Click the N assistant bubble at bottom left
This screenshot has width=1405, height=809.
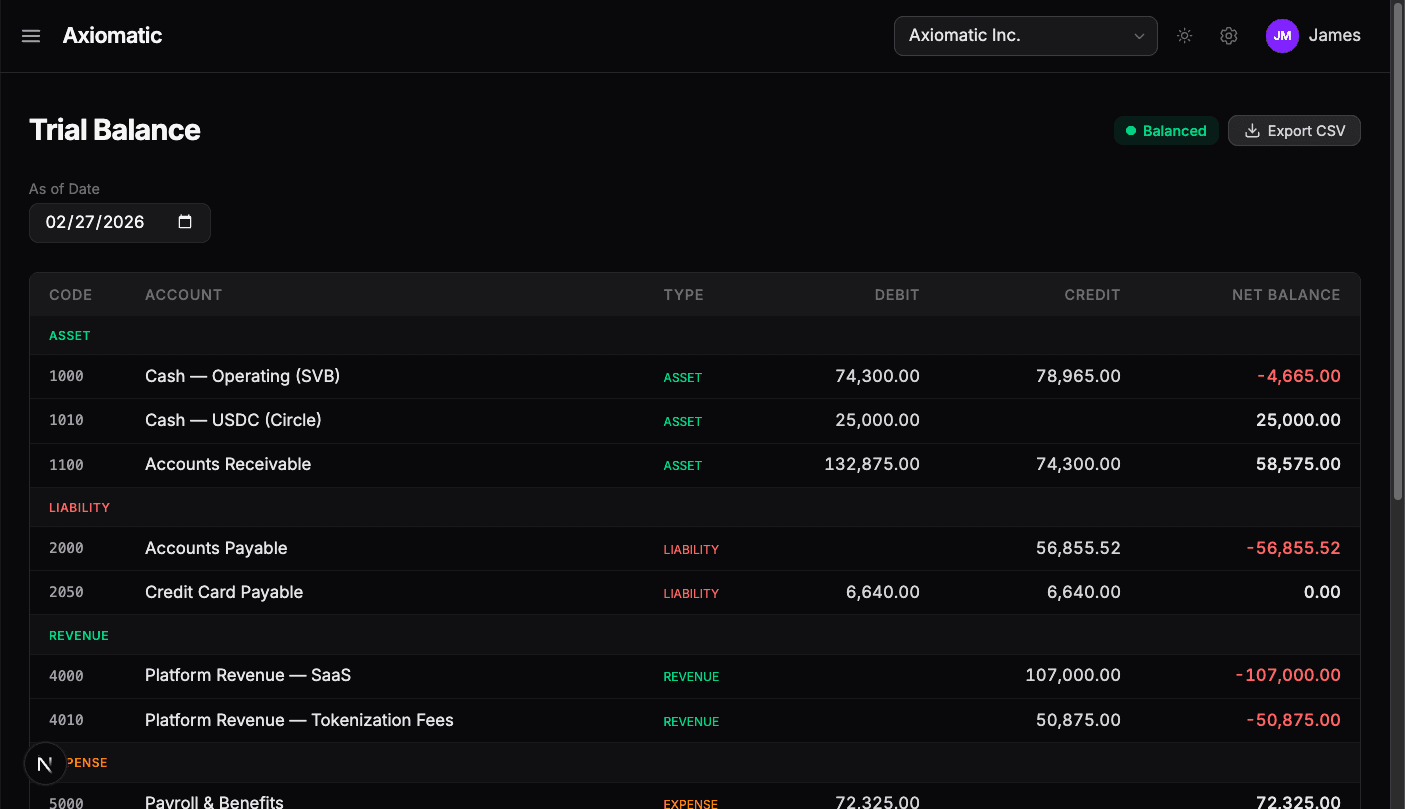[45, 763]
